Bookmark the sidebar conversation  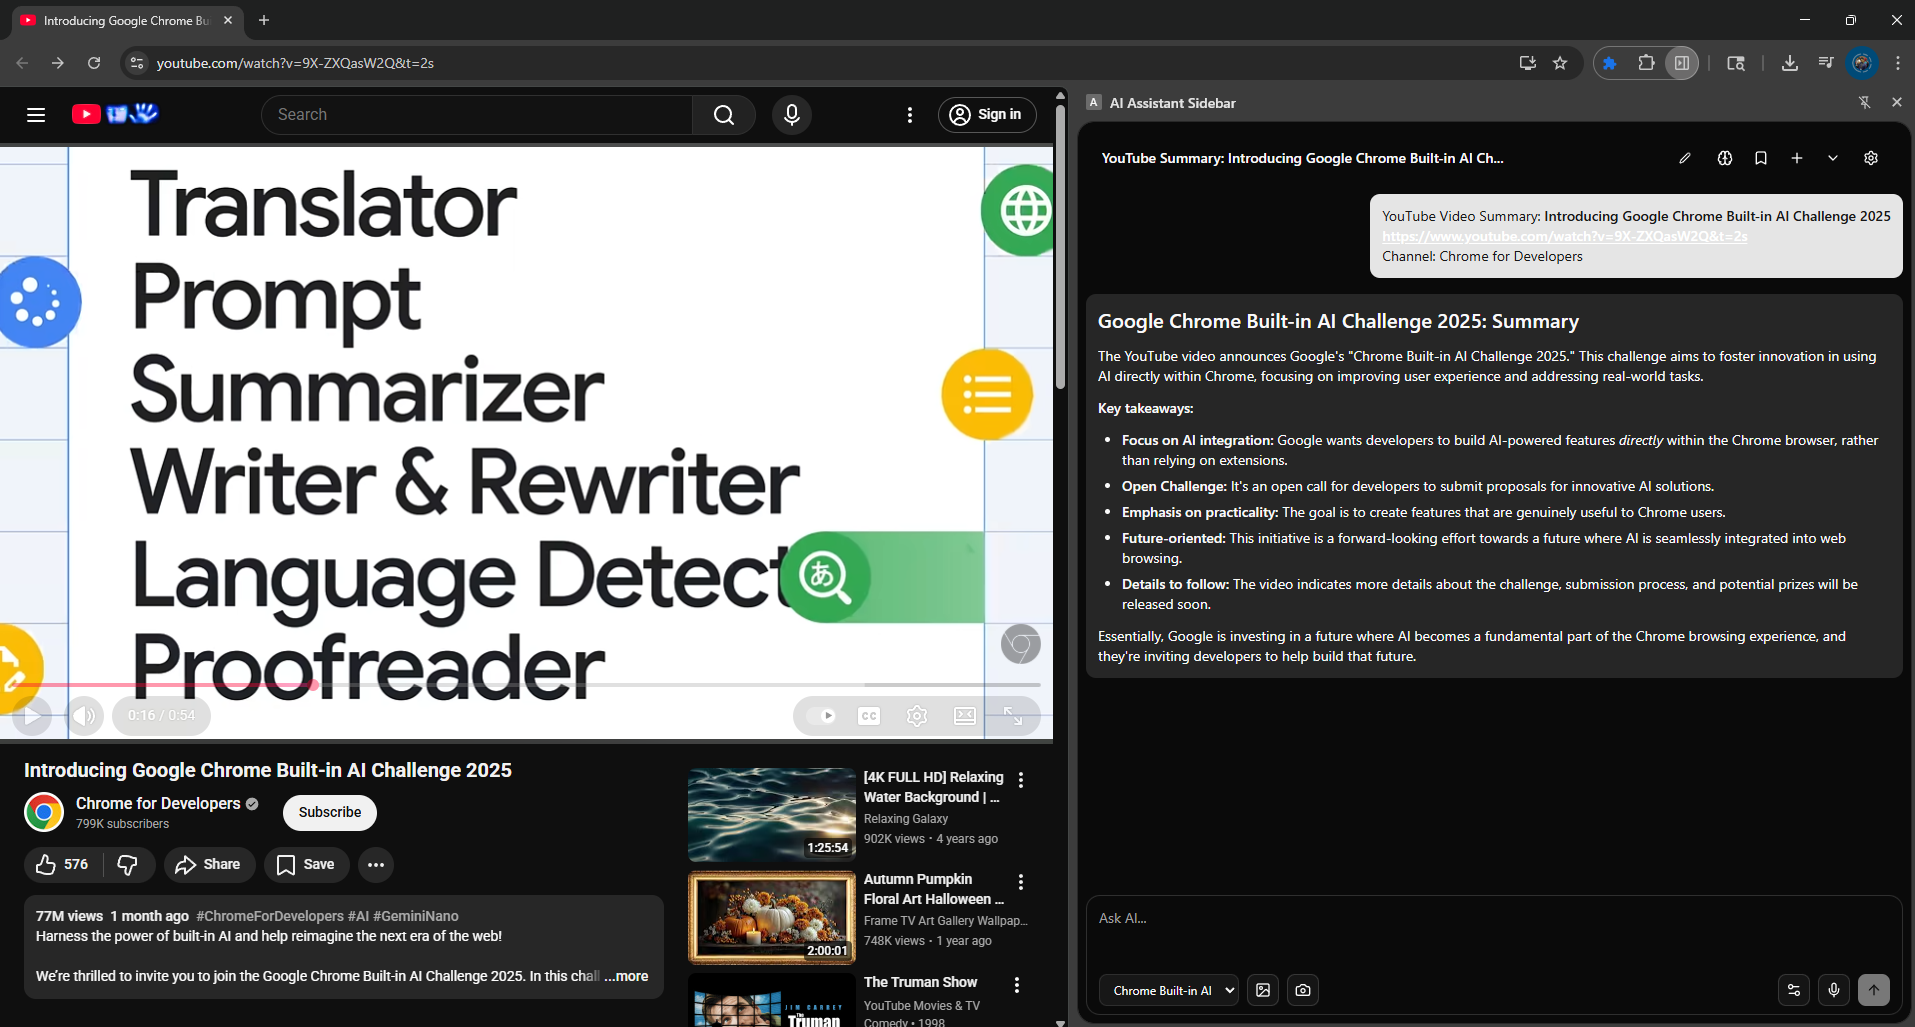(x=1761, y=158)
